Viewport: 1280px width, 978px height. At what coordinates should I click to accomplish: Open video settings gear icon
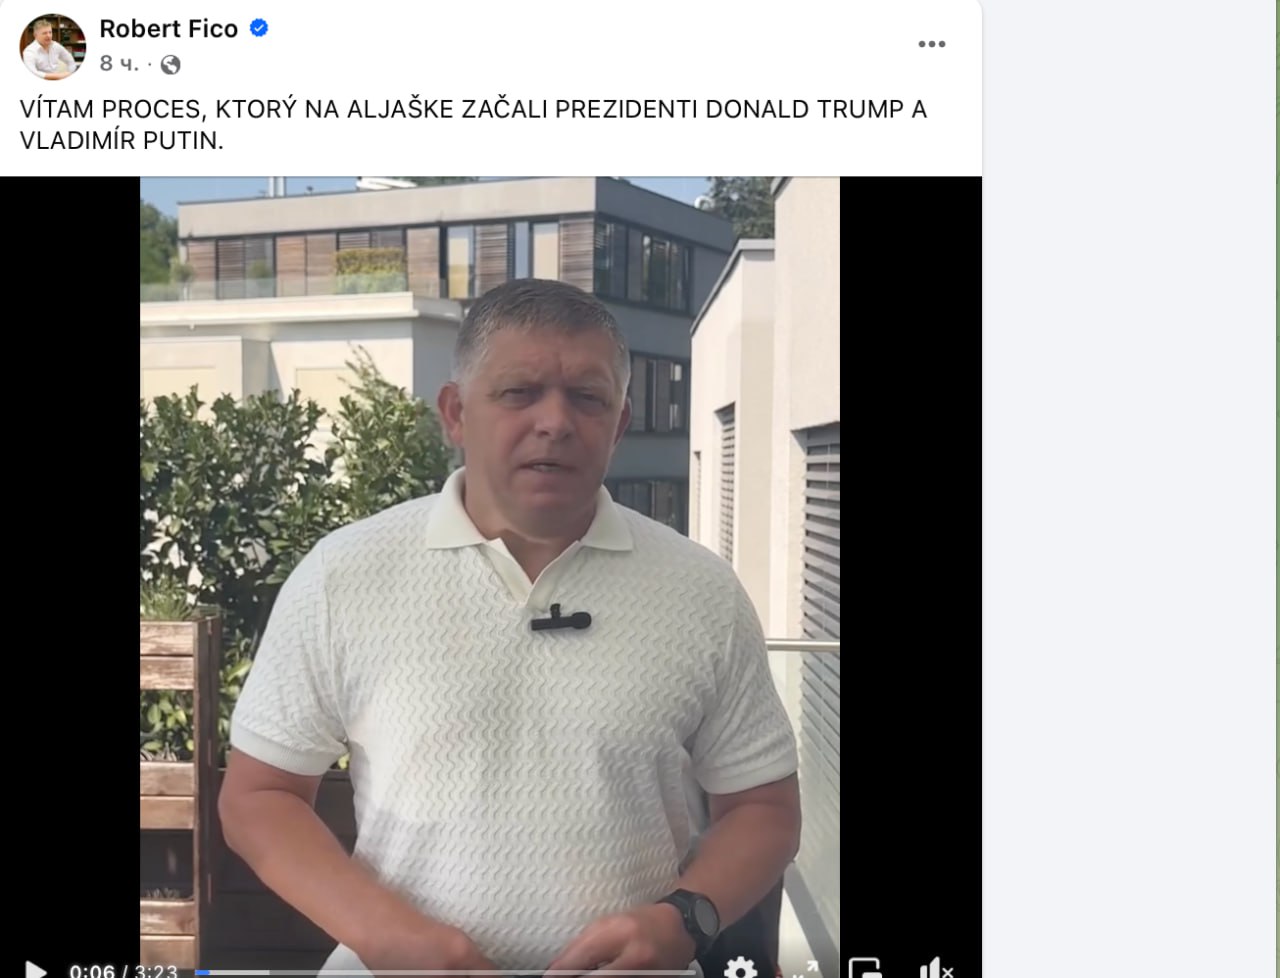coord(740,969)
